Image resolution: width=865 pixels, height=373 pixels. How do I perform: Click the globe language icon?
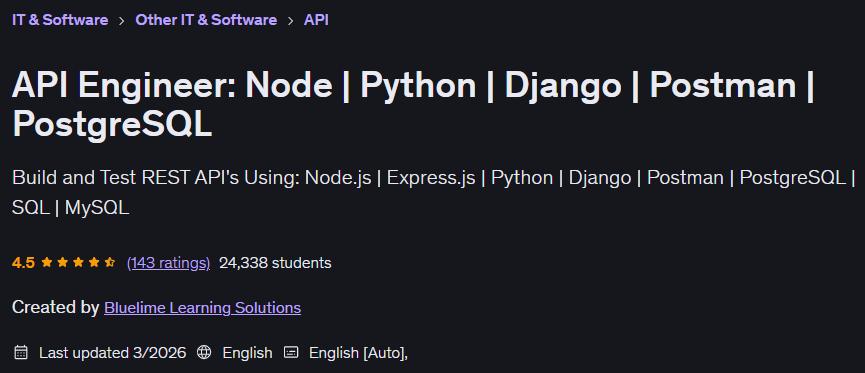coord(204,352)
